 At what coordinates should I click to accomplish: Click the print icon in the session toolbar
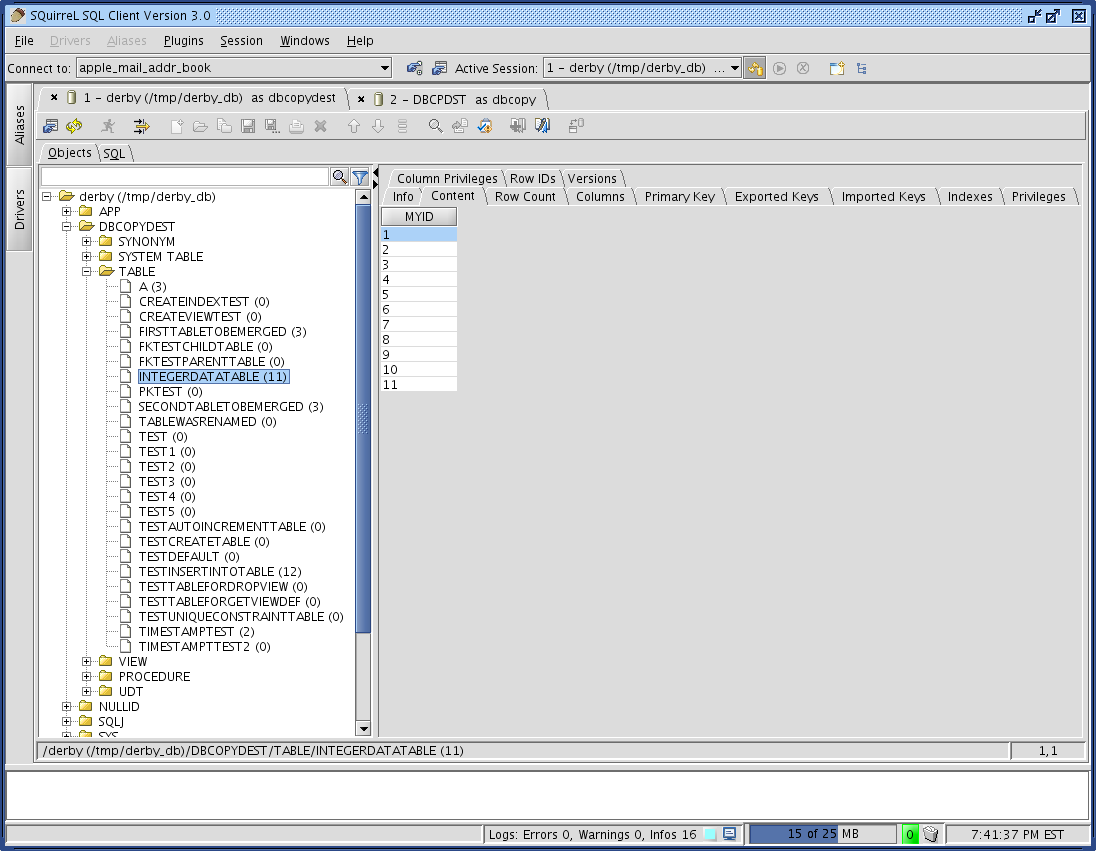tap(295, 125)
